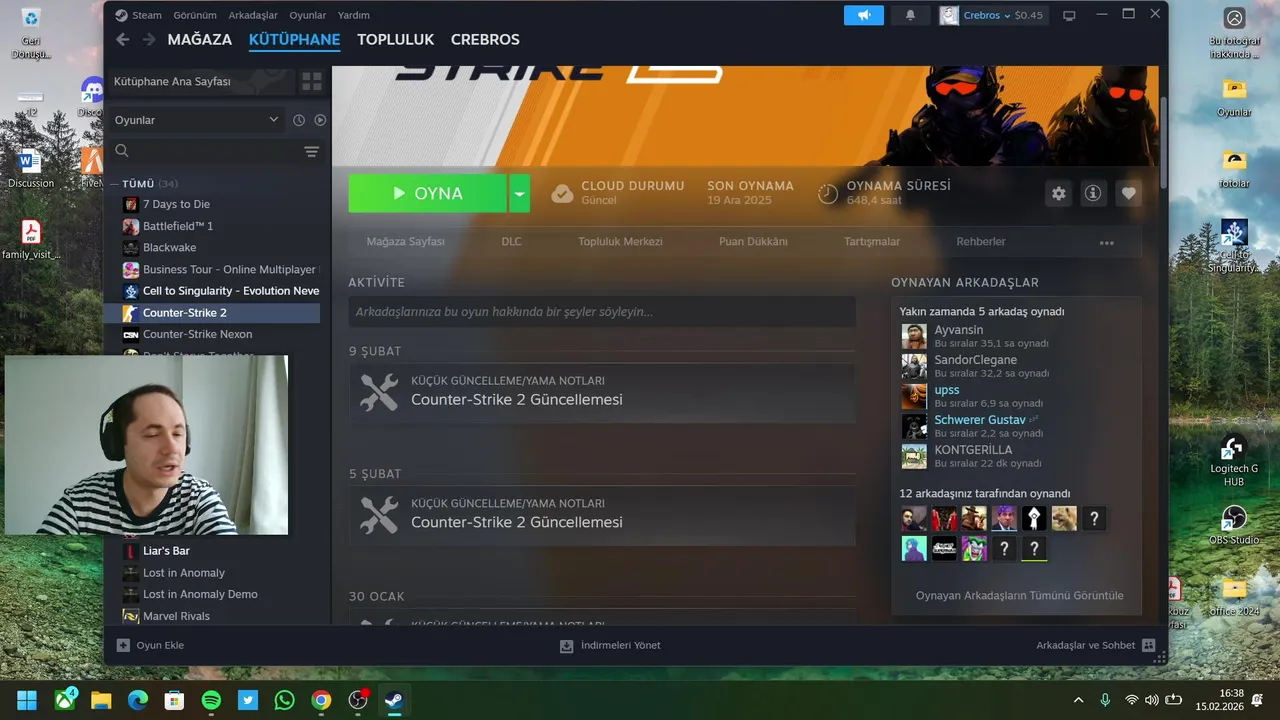Open the Oyunlar menu in menu bar
This screenshot has width=1280, height=720.
[x=308, y=15]
